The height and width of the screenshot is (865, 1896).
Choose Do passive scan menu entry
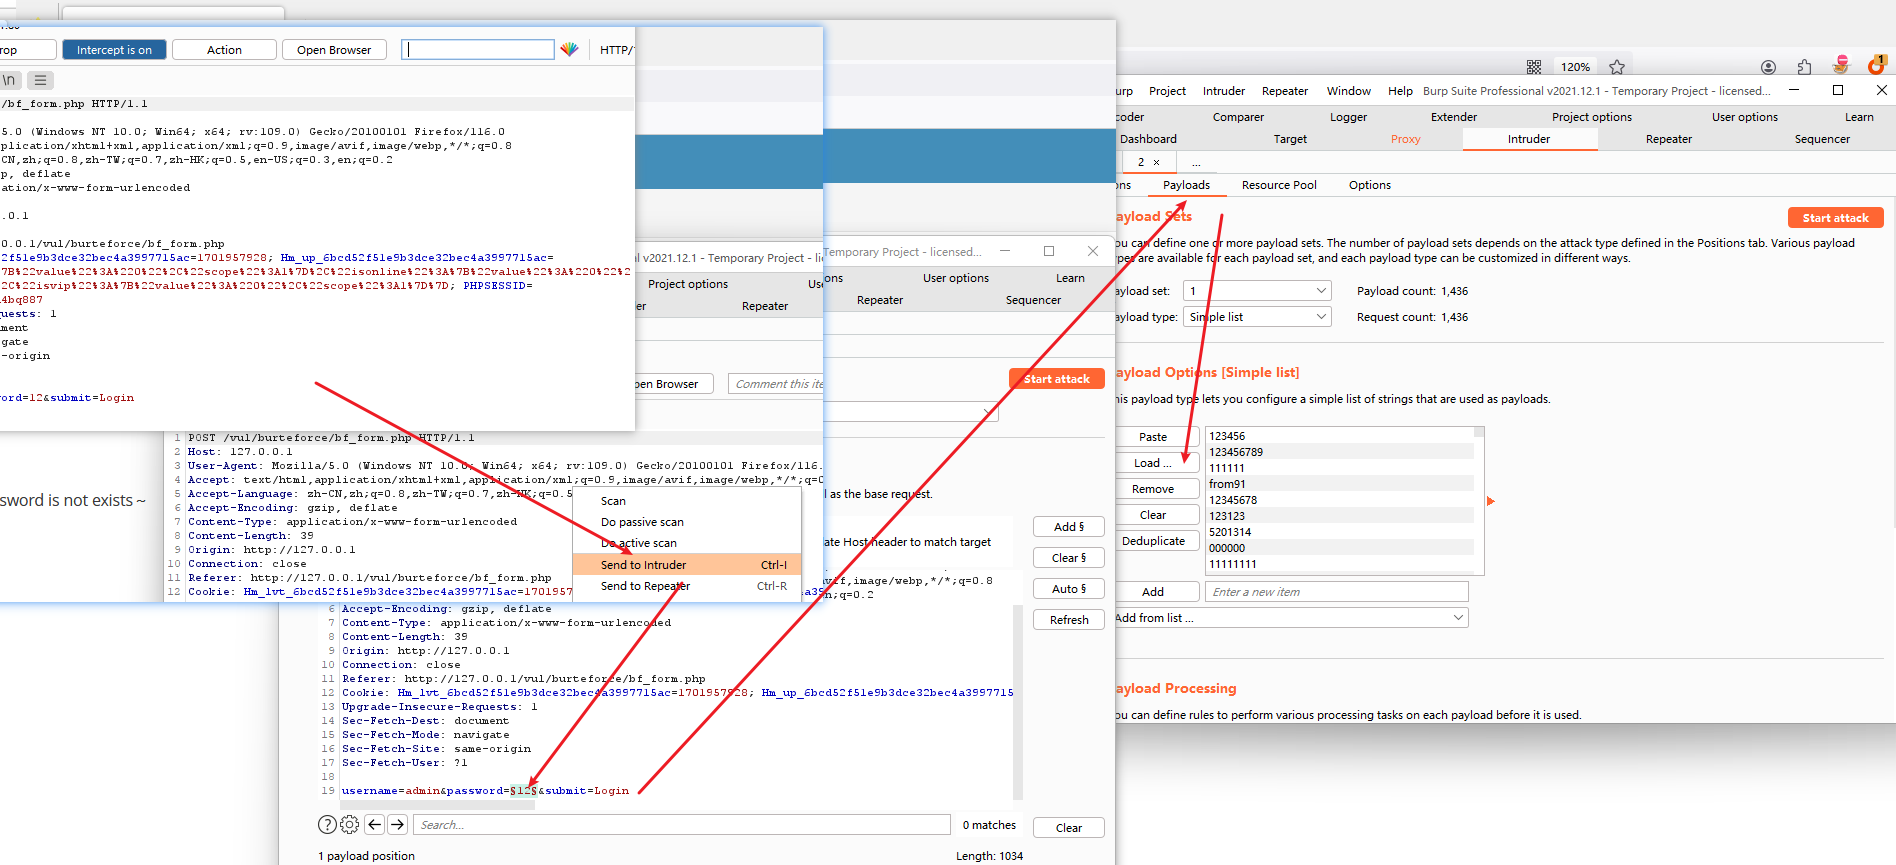(687, 522)
